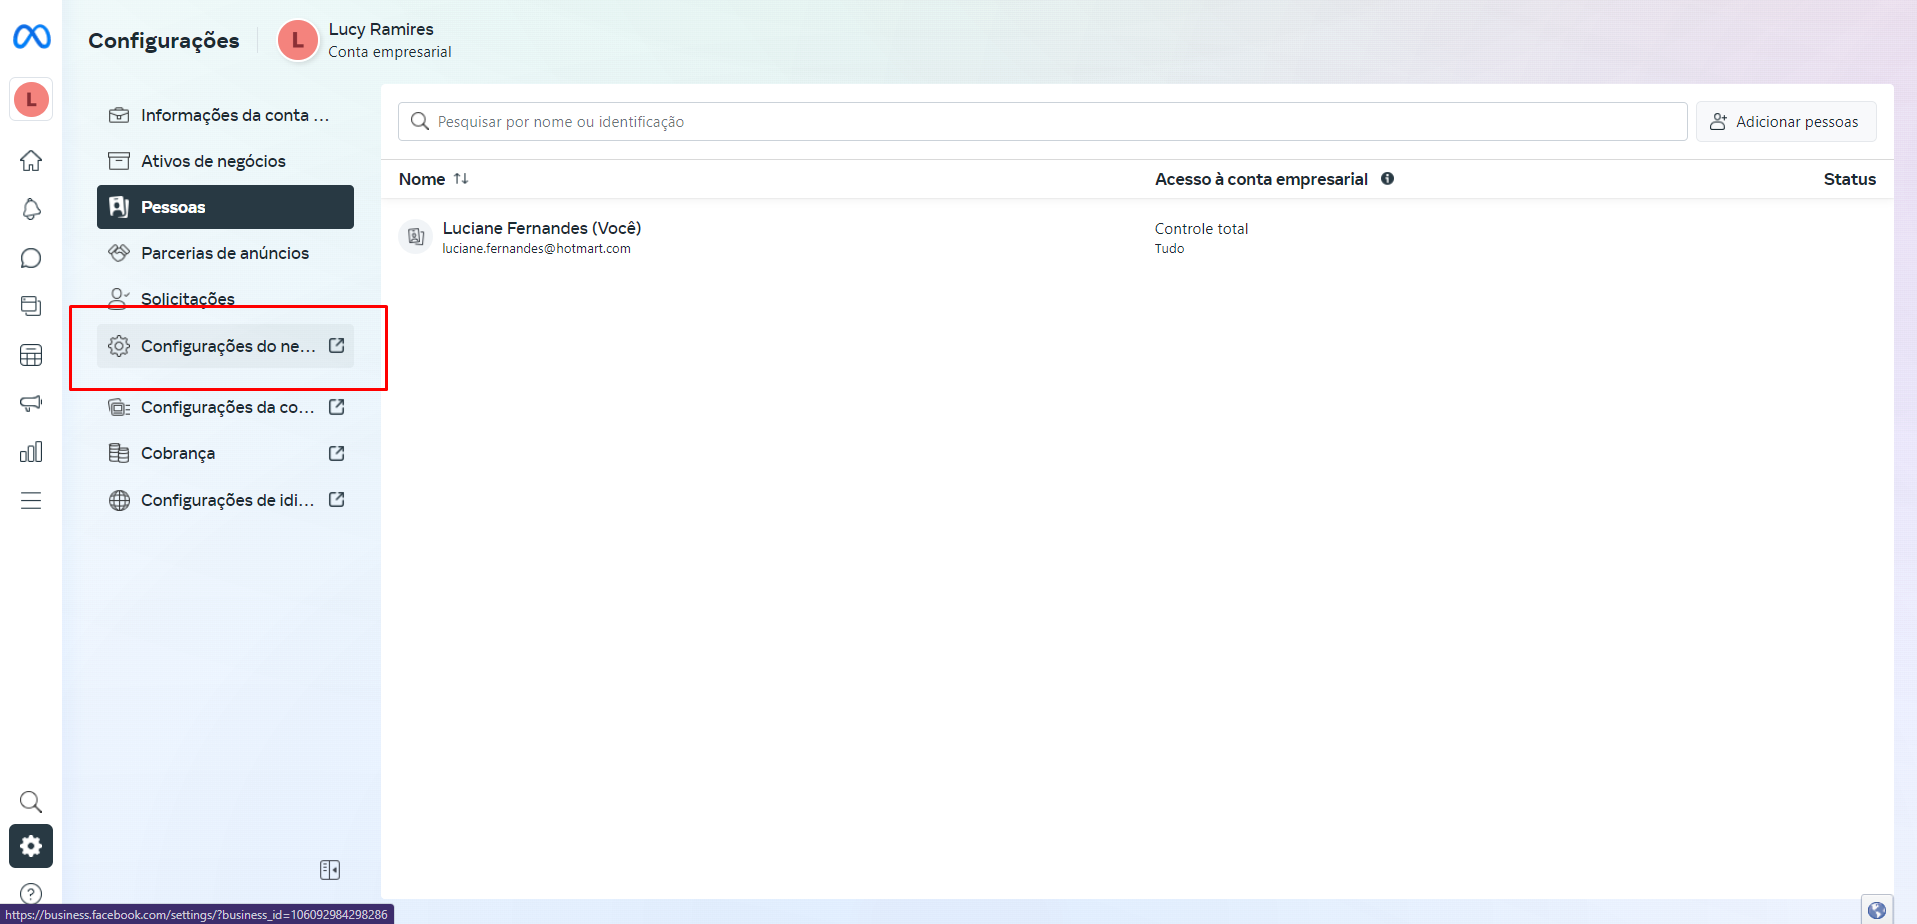
Task: Click the settings gear at bottom left
Action: (x=31, y=846)
